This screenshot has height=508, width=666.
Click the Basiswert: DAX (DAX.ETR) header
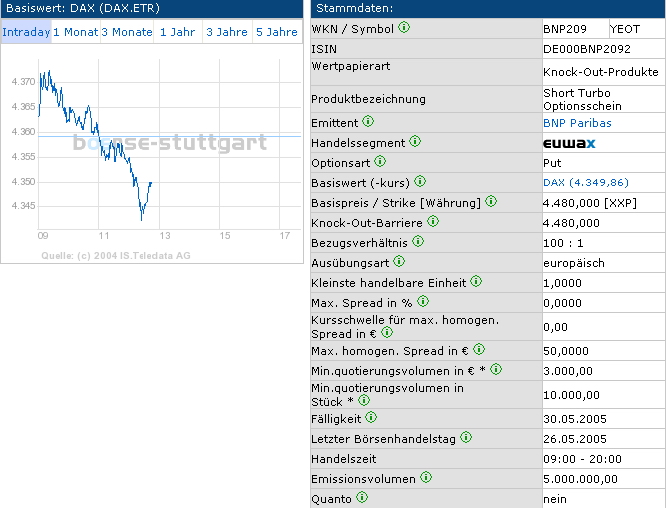[x=152, y=8]
